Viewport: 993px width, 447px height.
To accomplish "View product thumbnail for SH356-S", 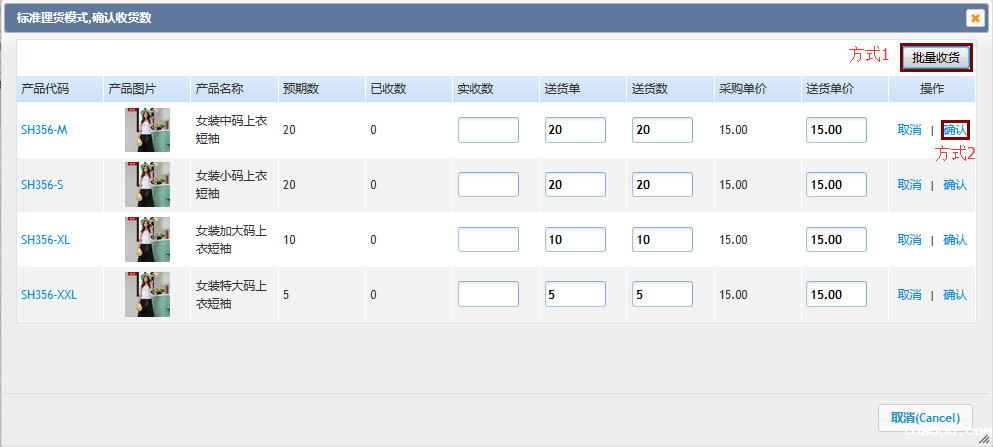I will [x=147, y=185].
